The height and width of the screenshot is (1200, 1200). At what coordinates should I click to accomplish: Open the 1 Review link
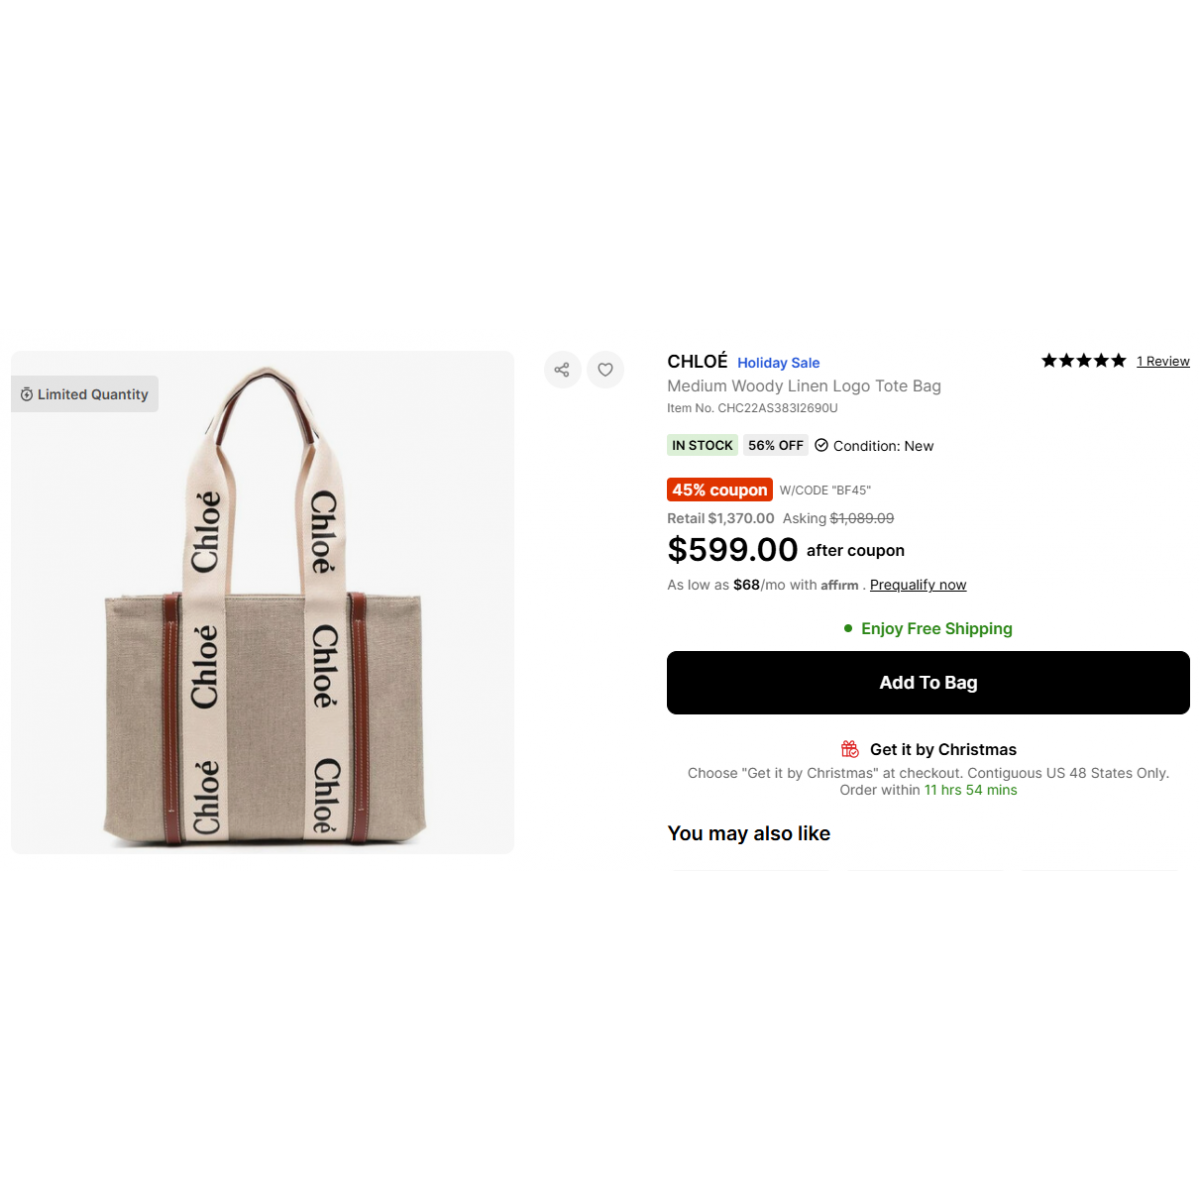[x=1163, y=361]
